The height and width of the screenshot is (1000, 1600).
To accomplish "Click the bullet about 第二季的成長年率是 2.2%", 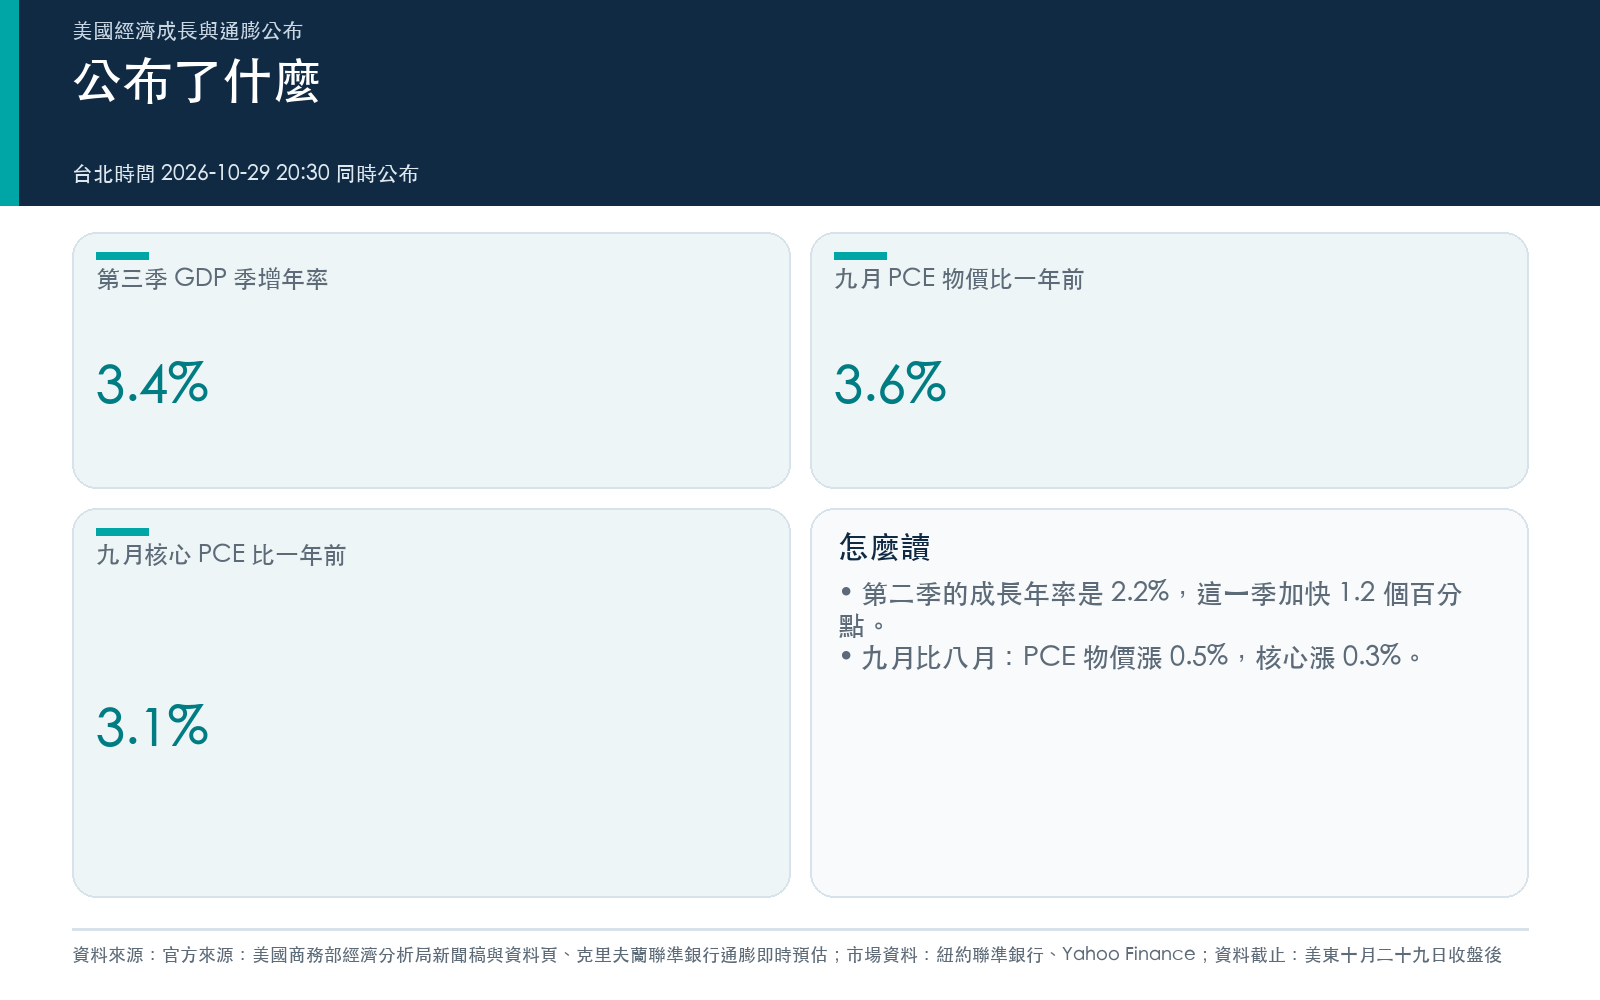I will (1150, 608).
